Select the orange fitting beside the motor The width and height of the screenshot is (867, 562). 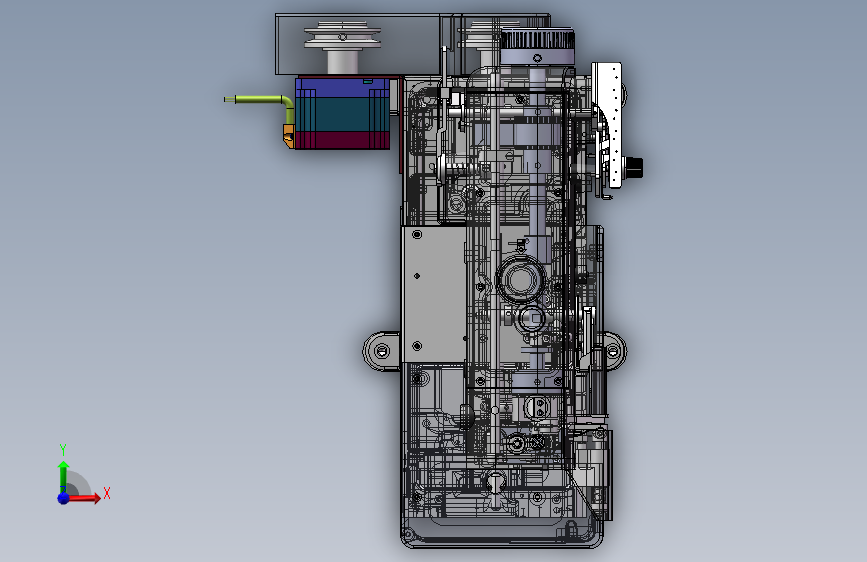(289, 136)
